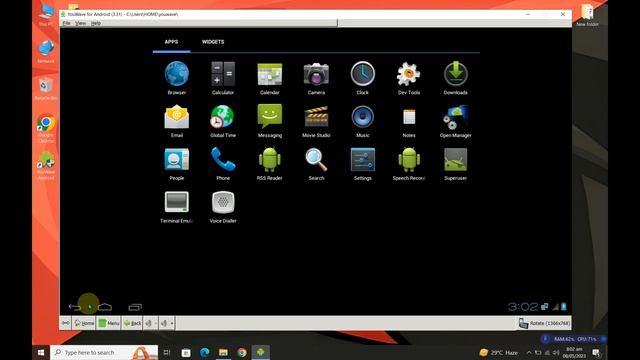Click the Android battery status icon
This screenshot has height=360, width=640.
(x=564, y=307)
